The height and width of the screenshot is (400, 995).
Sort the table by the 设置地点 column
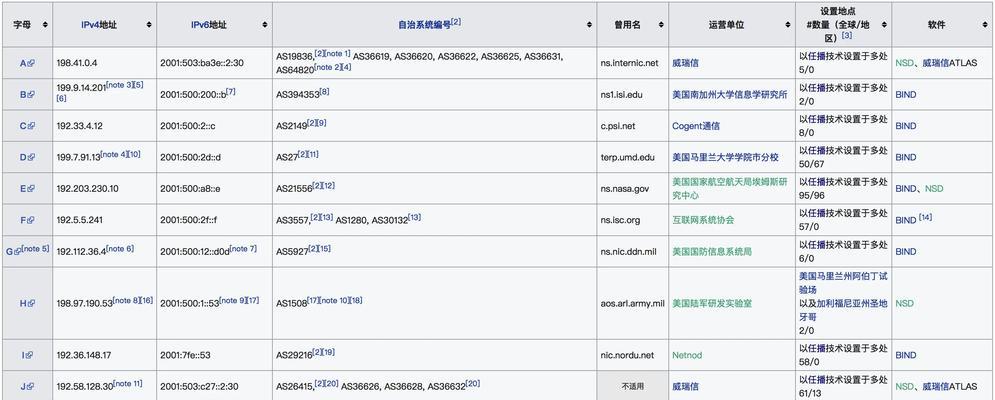(x=881, y=24)
